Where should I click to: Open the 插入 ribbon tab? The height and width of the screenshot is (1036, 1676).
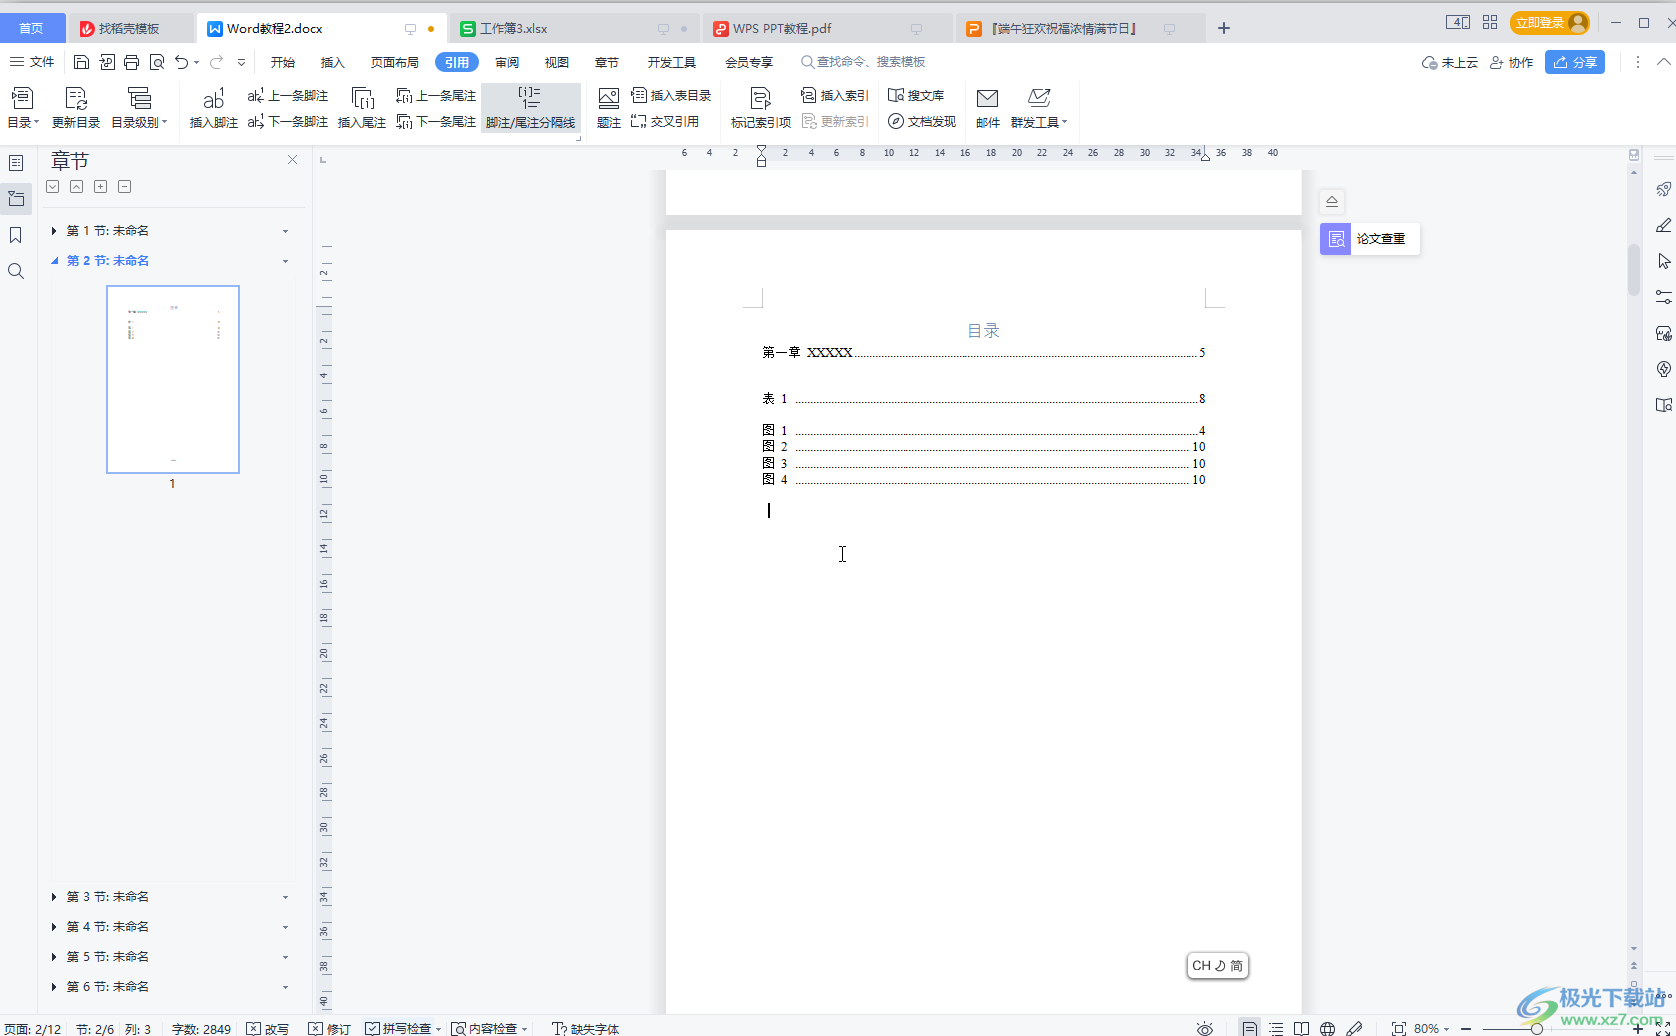(x=333, y=62)
